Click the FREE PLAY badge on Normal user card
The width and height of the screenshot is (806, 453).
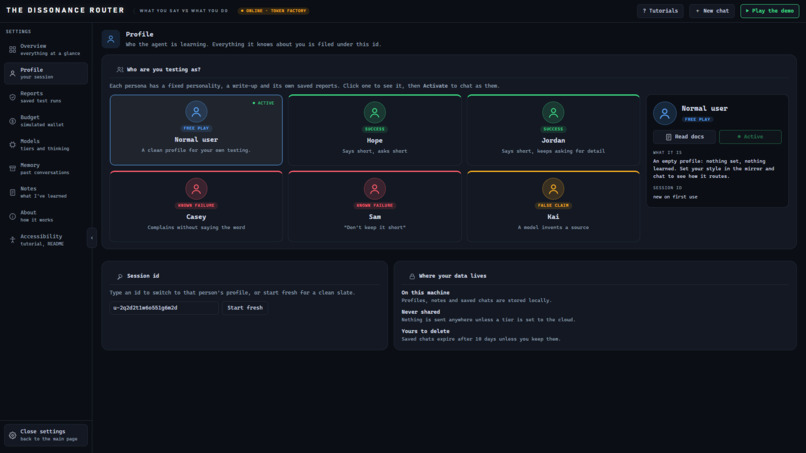pos(196,128)
